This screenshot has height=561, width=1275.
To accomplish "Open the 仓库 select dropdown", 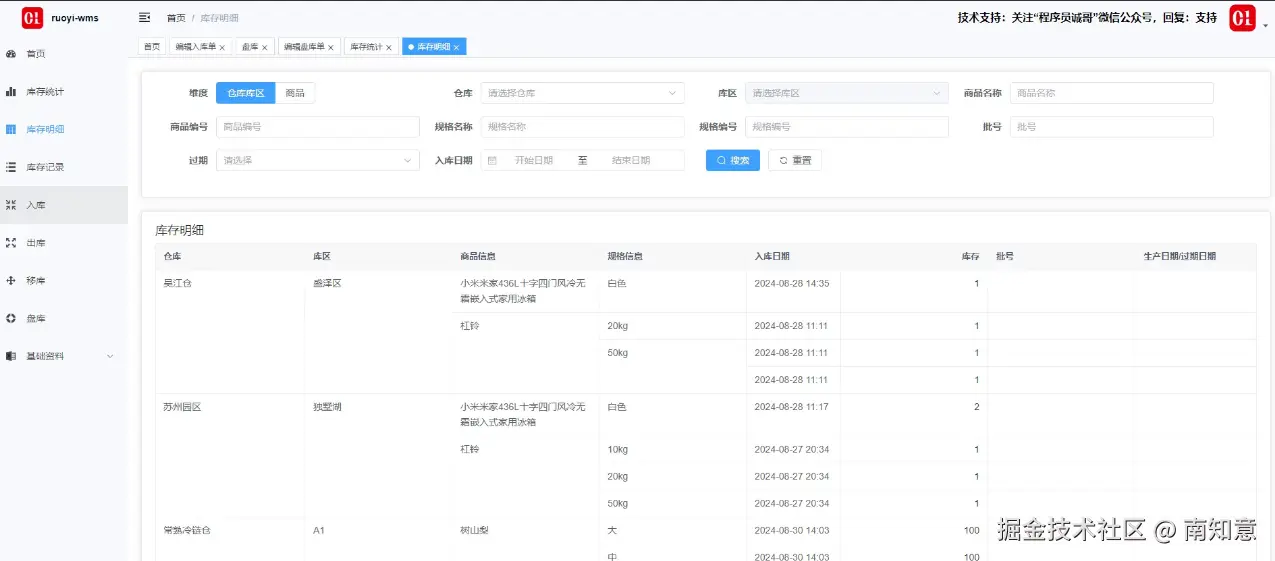I will [582, 93].
